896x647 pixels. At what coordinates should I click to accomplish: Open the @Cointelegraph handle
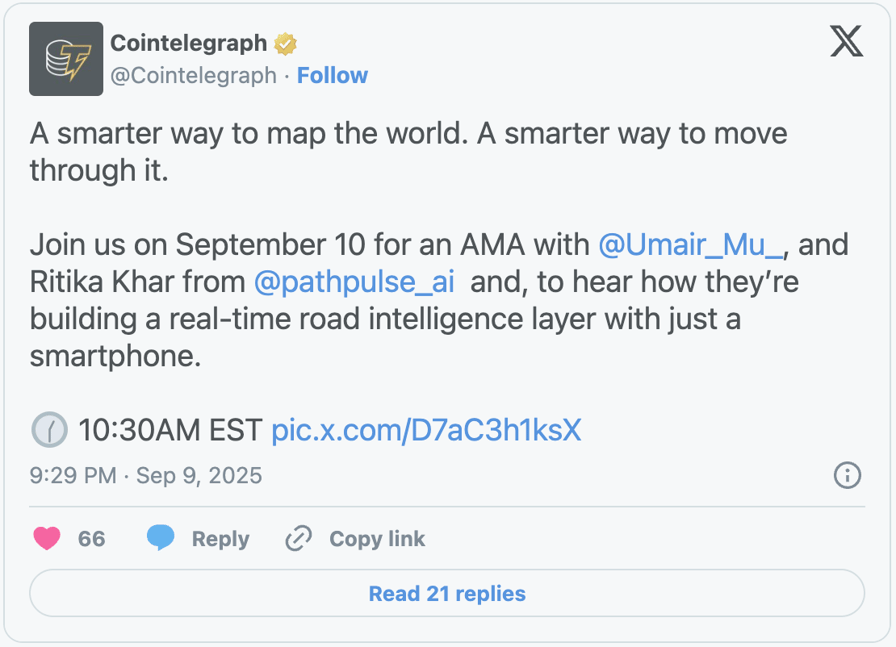(193, 76)
